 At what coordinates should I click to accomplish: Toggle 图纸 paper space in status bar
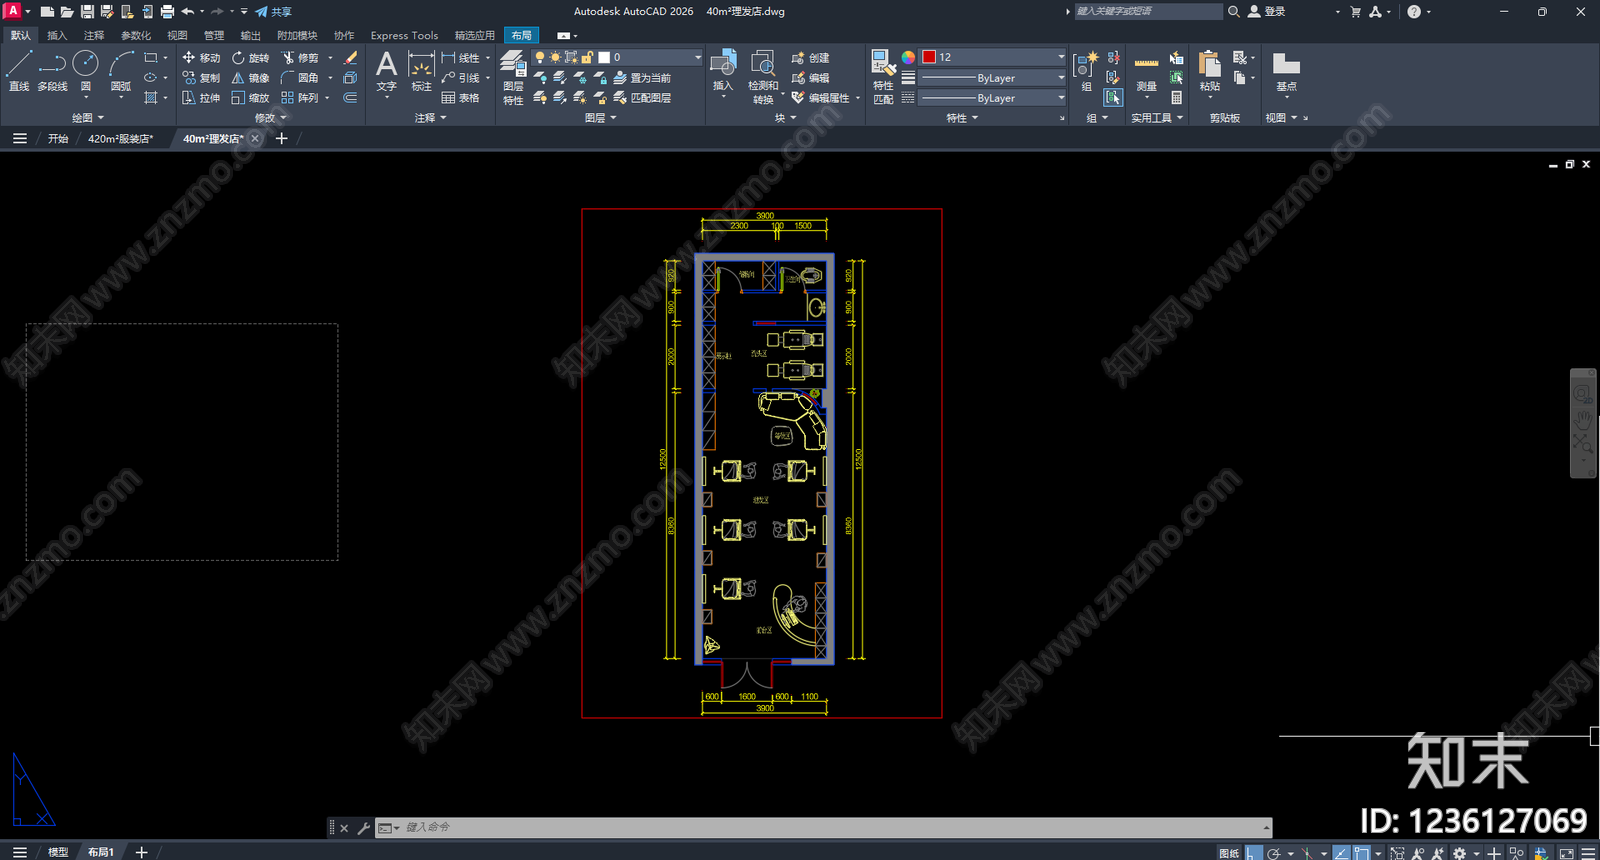tap(1229, 853)
